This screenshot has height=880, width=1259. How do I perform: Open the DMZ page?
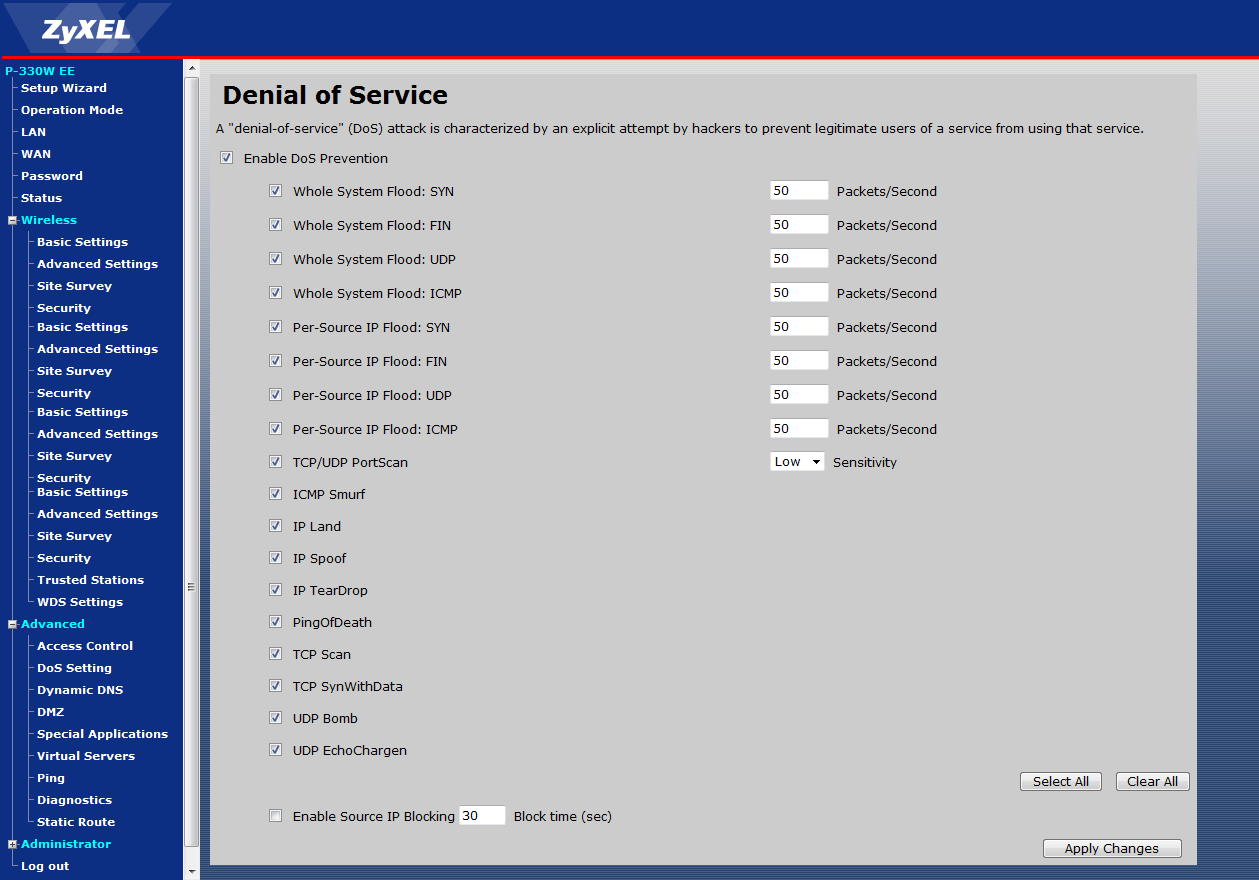50,712
